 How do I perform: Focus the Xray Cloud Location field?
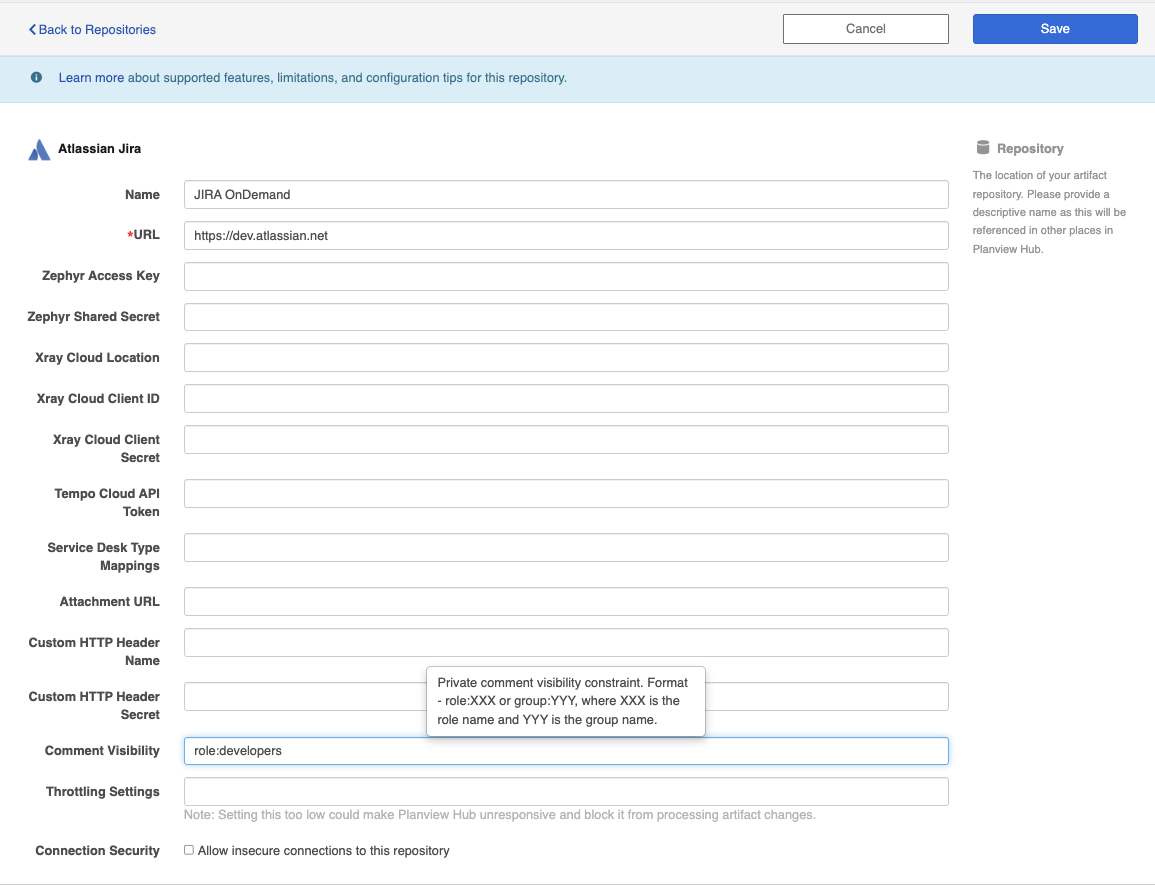[566, 358]
